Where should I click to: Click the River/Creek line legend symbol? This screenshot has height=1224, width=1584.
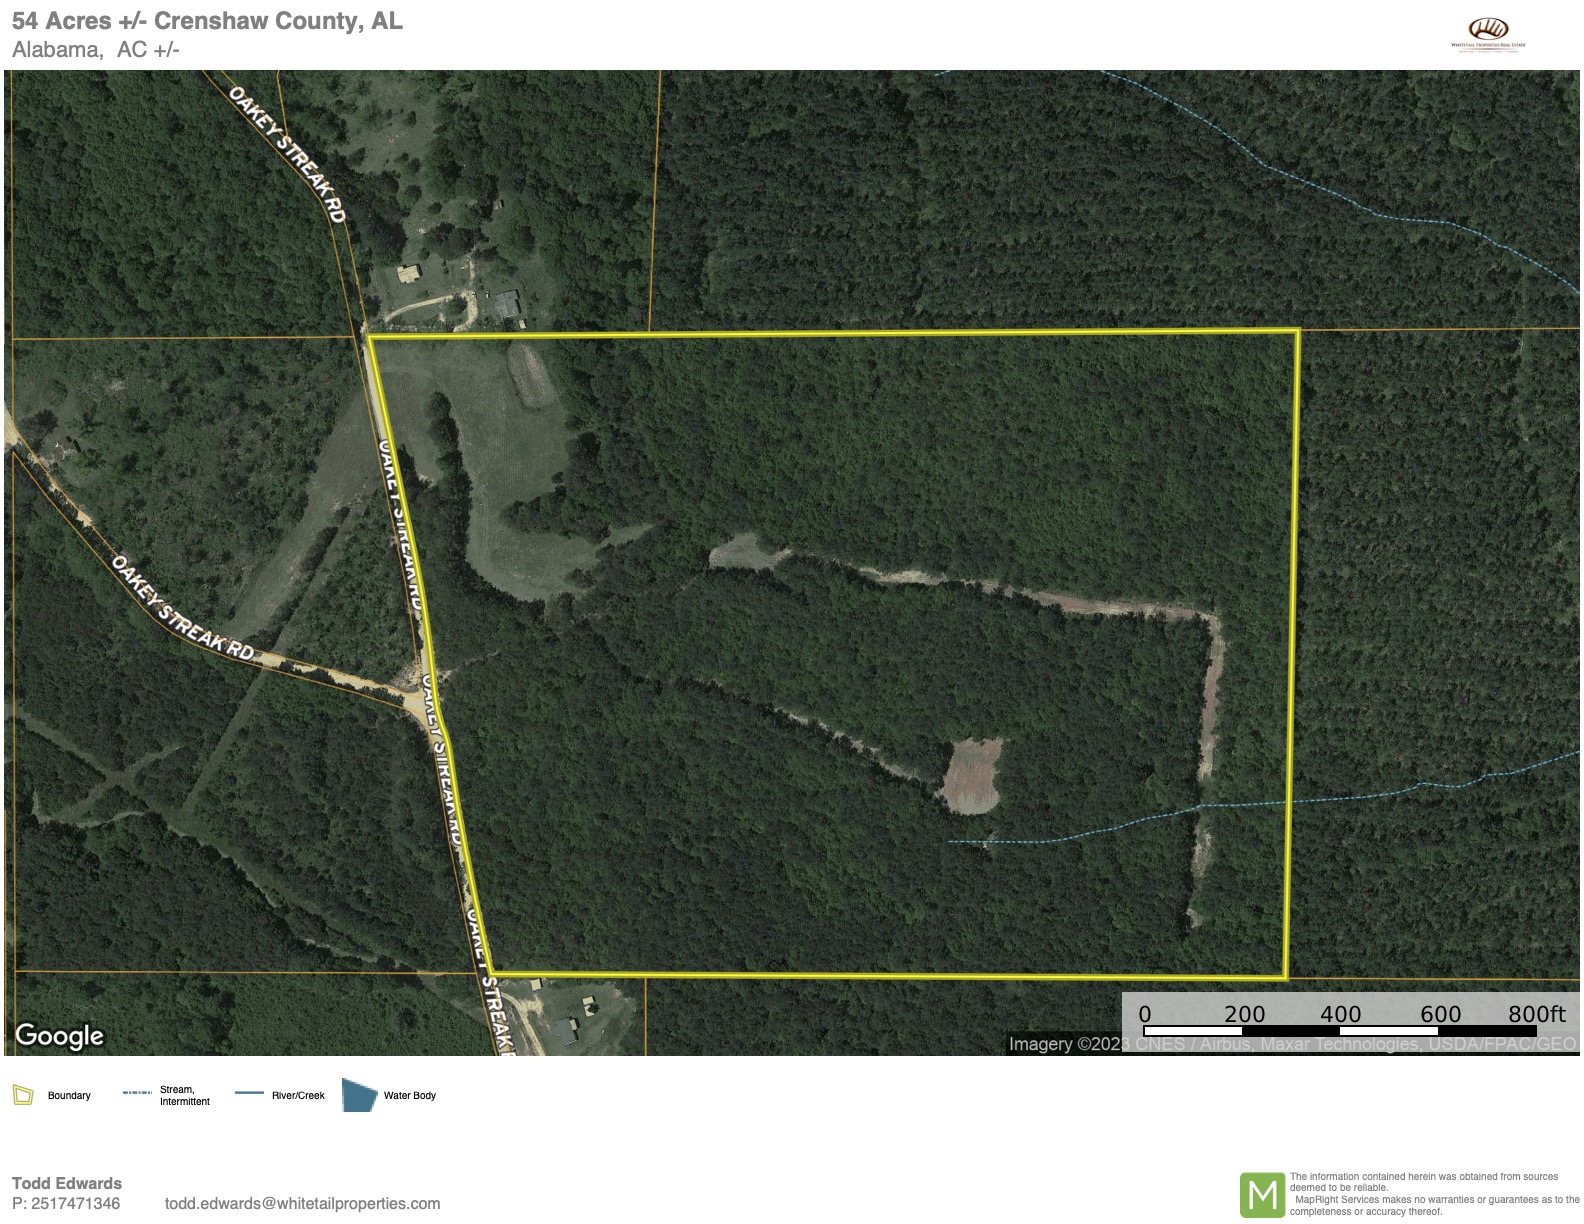tap(249, 1093)
